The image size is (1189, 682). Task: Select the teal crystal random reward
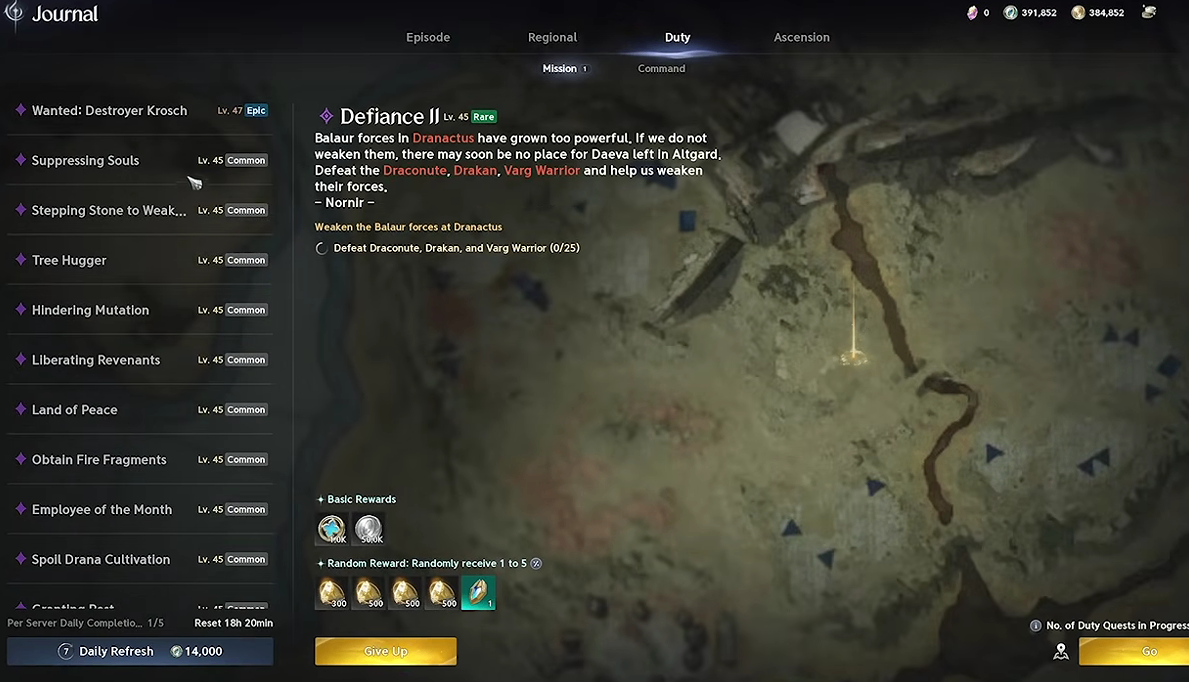point(478,592)
